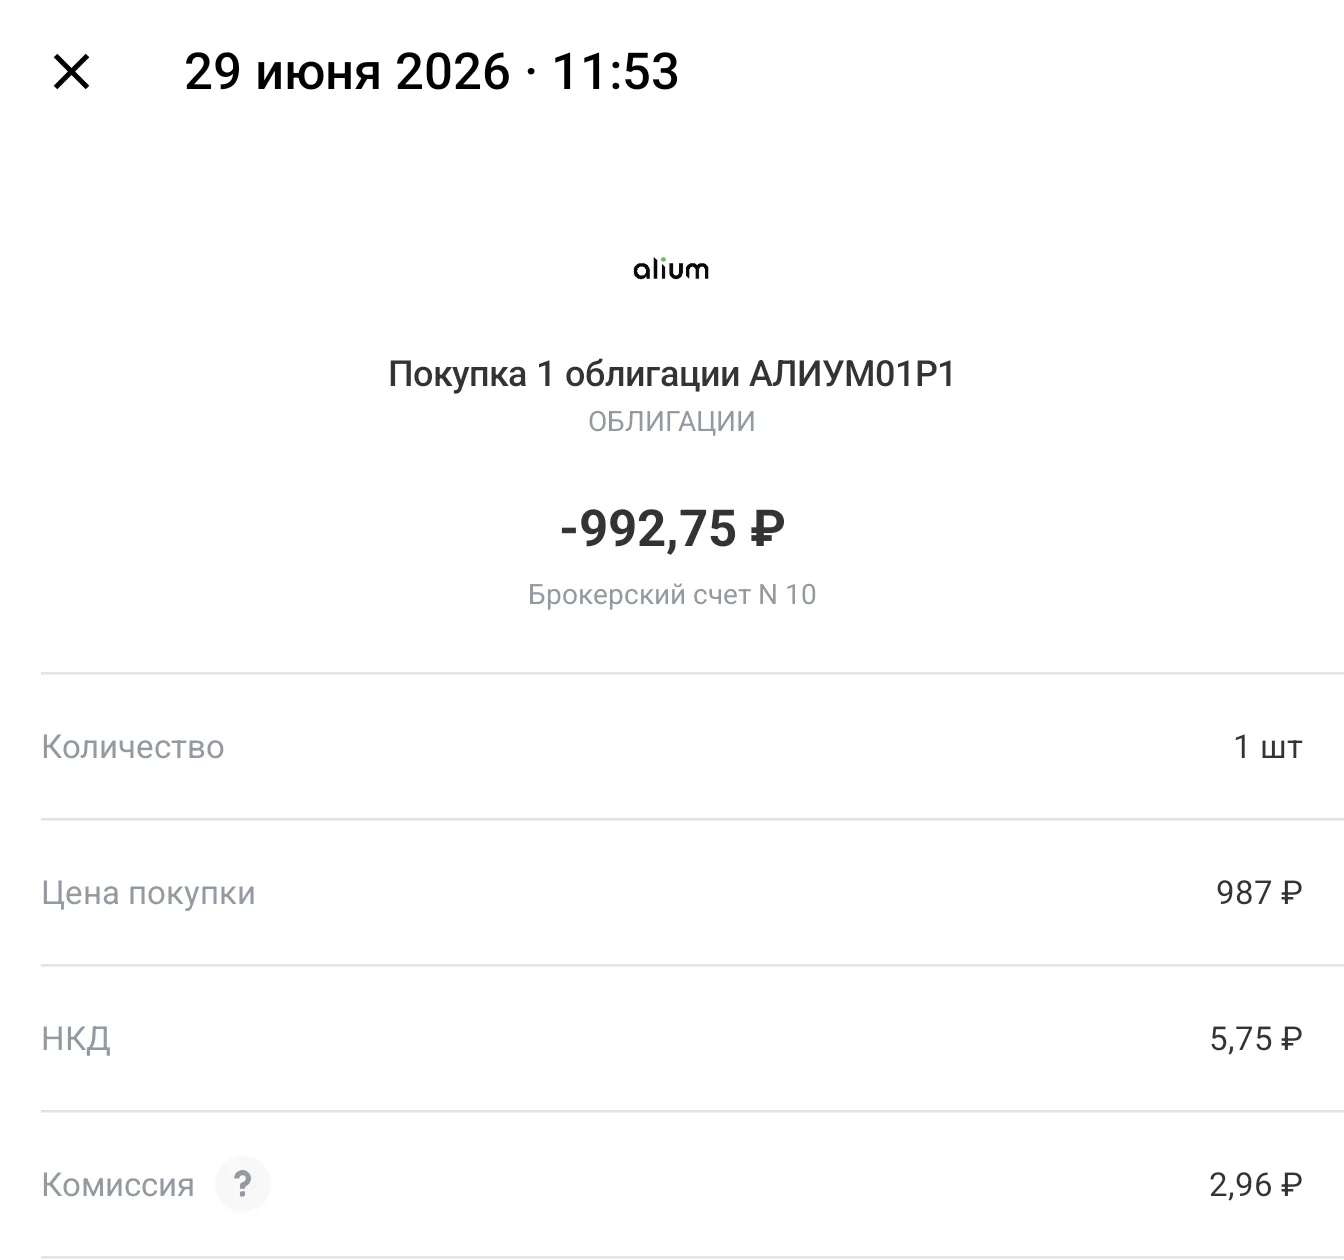
Task: Tap the Цена покупки row label
Action: pos(148,893)
